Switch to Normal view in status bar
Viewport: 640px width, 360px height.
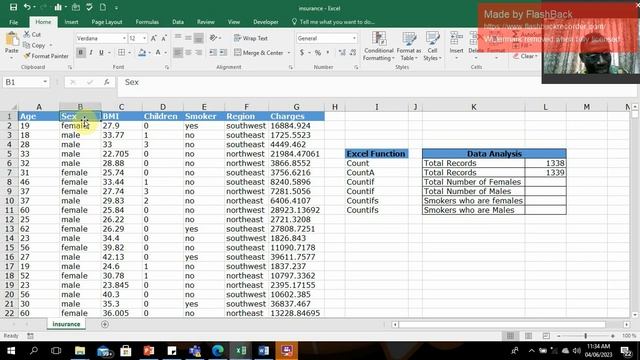pos(510,336)
